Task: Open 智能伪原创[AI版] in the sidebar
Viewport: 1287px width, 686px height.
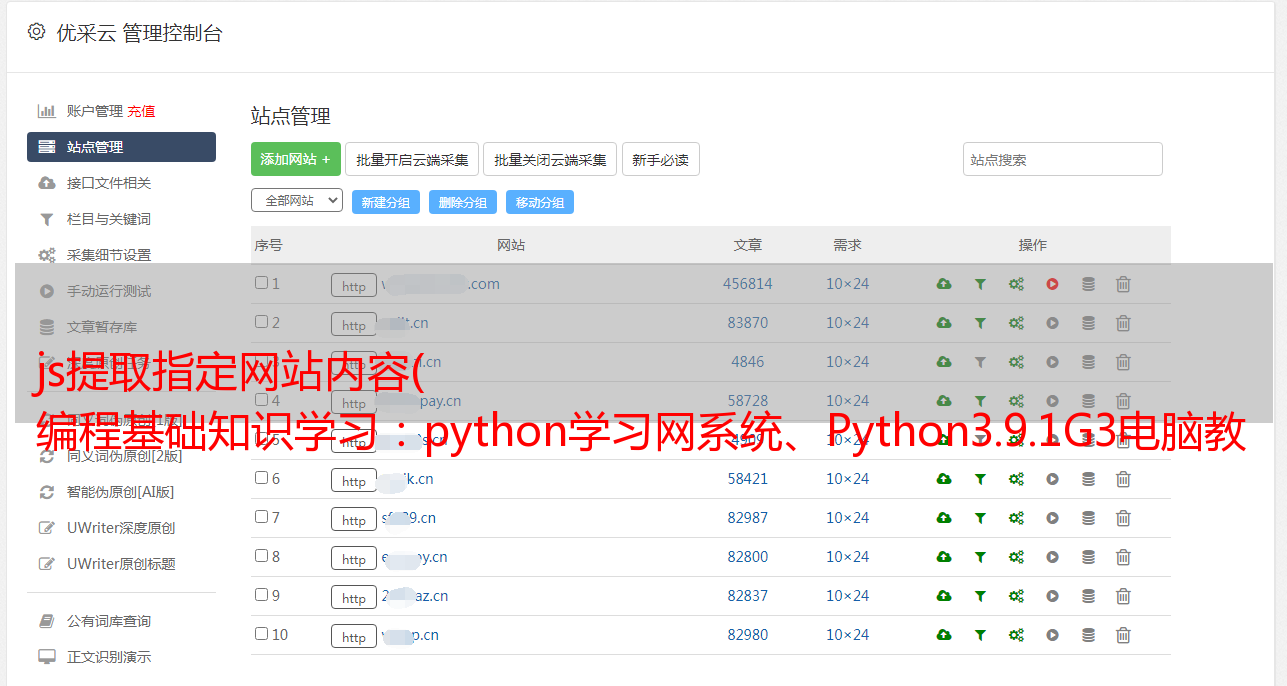Action: tap(121, 492)
